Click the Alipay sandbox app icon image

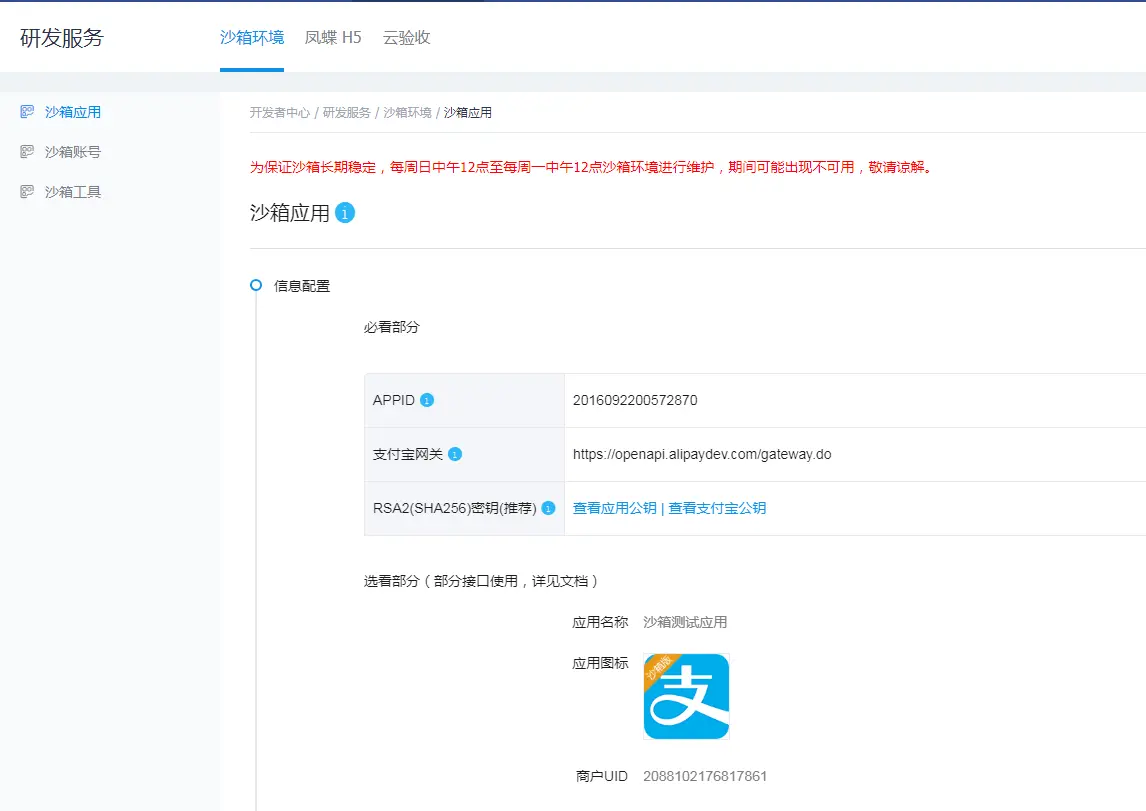(686, 696)
